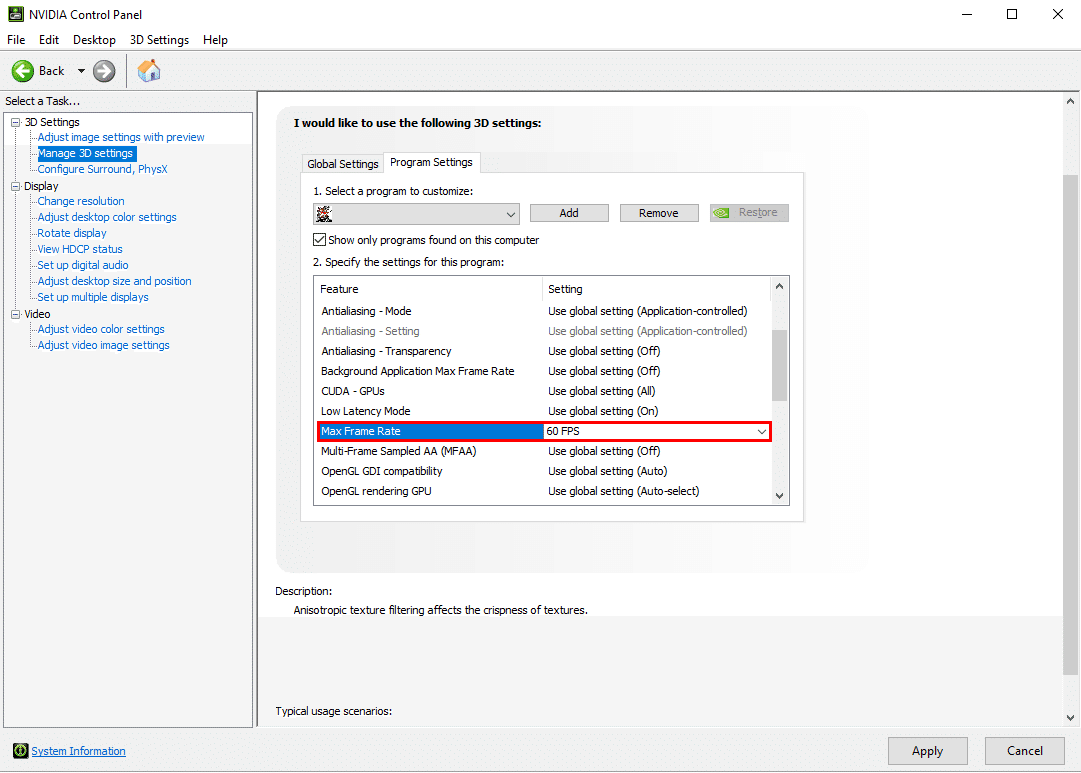Open the Back history dropdown arrow

click(81, 71)
